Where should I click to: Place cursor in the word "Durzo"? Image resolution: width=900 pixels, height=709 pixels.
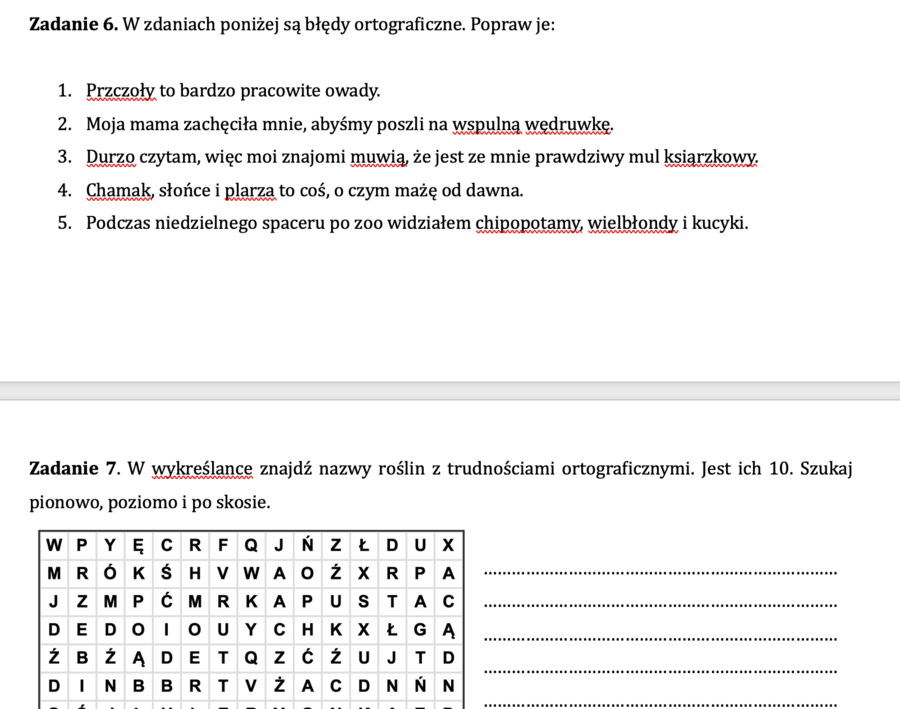[110, 157]
